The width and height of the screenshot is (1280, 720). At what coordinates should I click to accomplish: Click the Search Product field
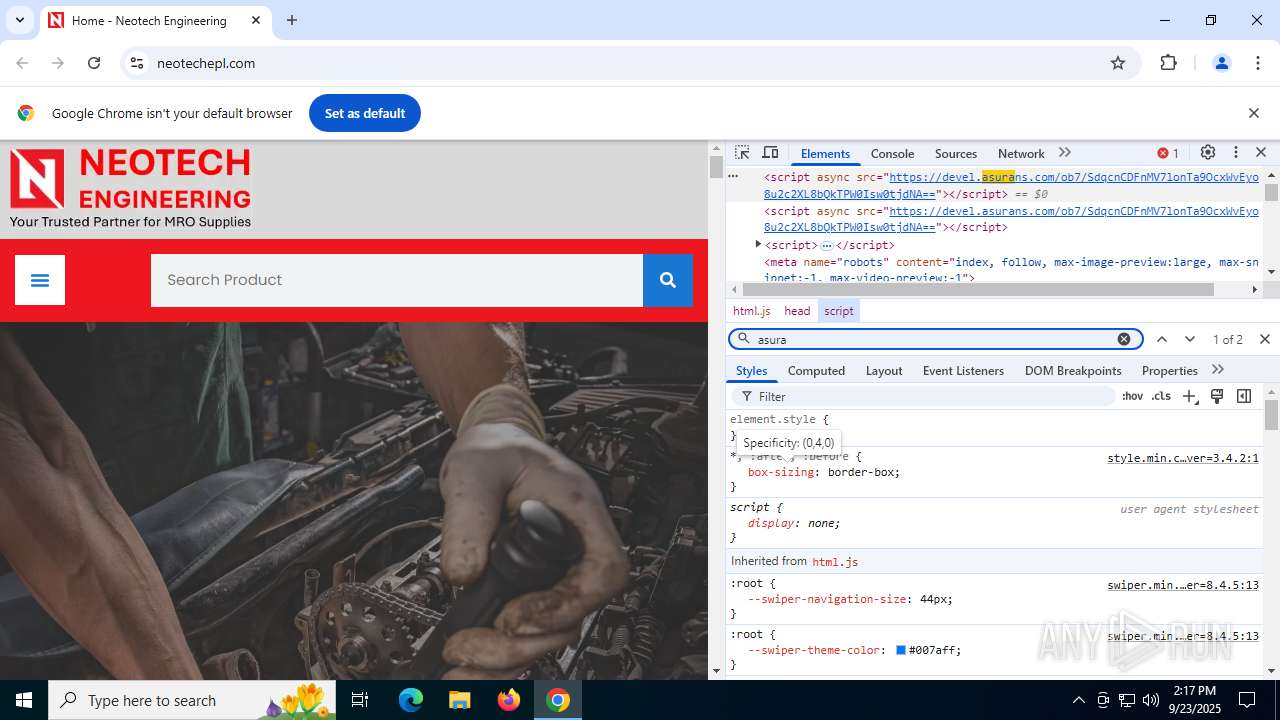(397, 280)
